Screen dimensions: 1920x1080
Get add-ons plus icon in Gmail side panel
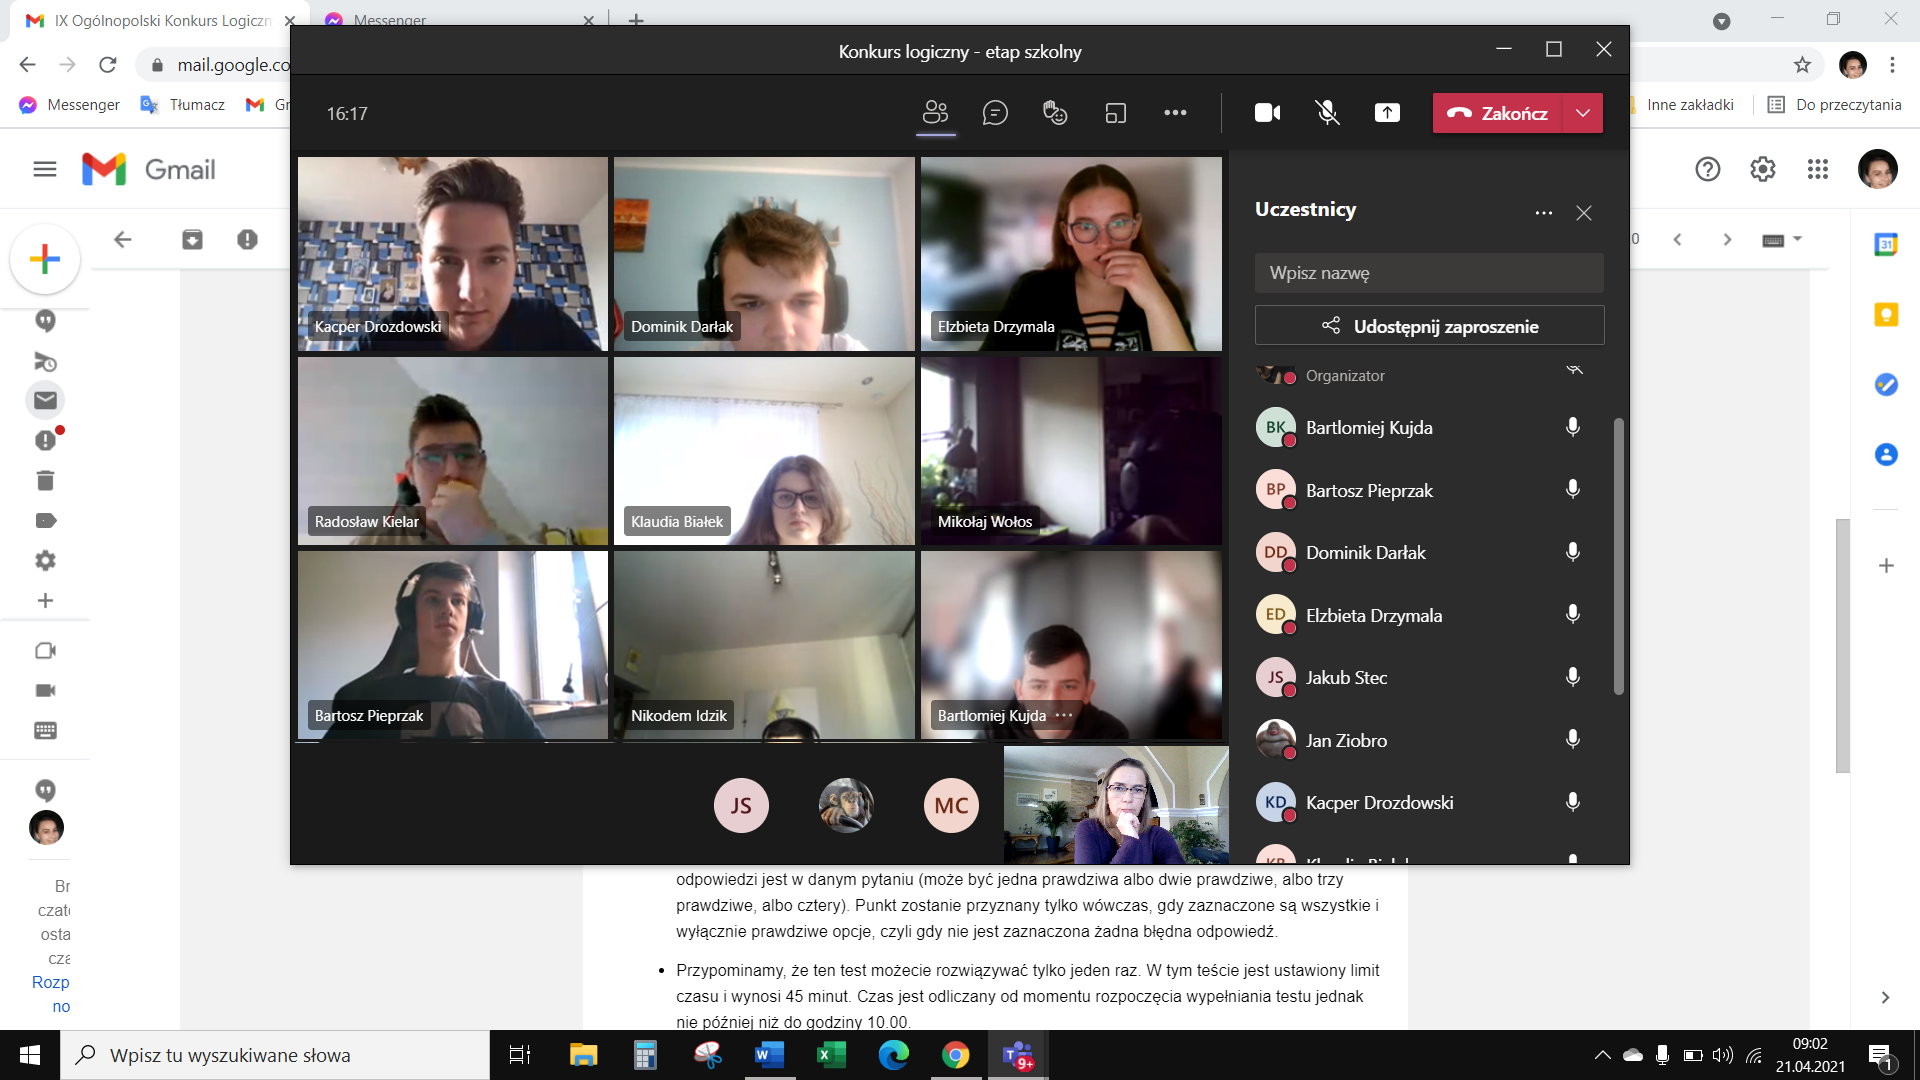pyautogui.click(x=1886, y=566)
